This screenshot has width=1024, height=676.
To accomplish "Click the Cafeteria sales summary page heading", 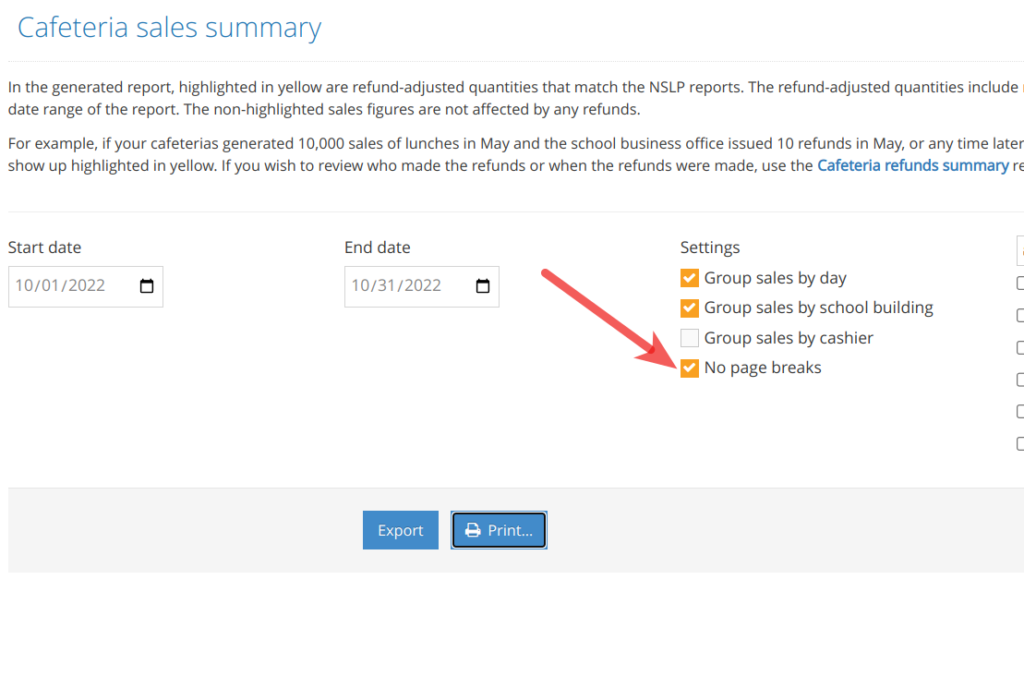I will coord(168,27).
